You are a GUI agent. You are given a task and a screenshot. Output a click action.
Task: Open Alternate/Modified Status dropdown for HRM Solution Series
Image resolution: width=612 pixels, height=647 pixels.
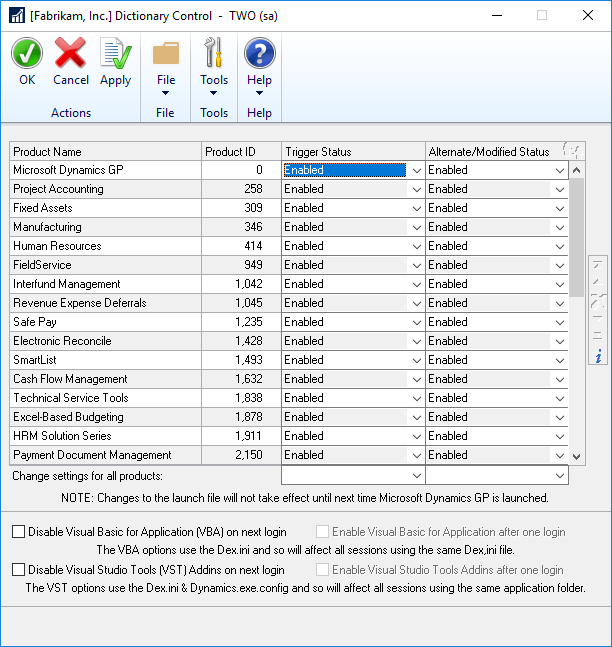point(560,436)
